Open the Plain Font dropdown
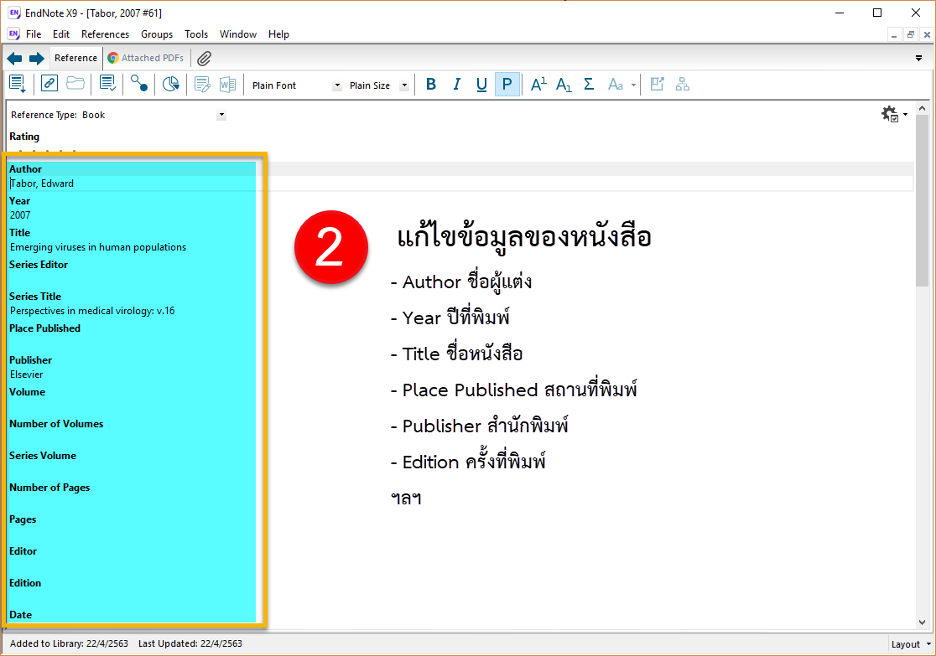This screenshot has width=936, height=656. 337,86
